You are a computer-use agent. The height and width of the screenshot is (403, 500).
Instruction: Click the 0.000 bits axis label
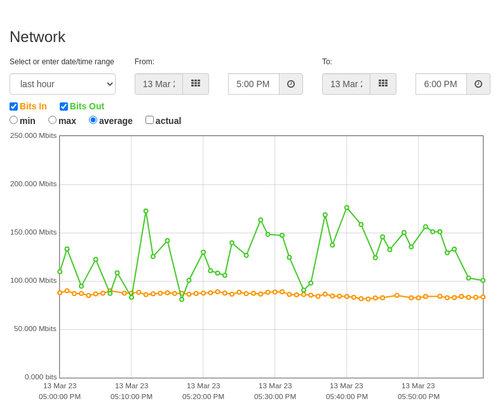(41, 377)
